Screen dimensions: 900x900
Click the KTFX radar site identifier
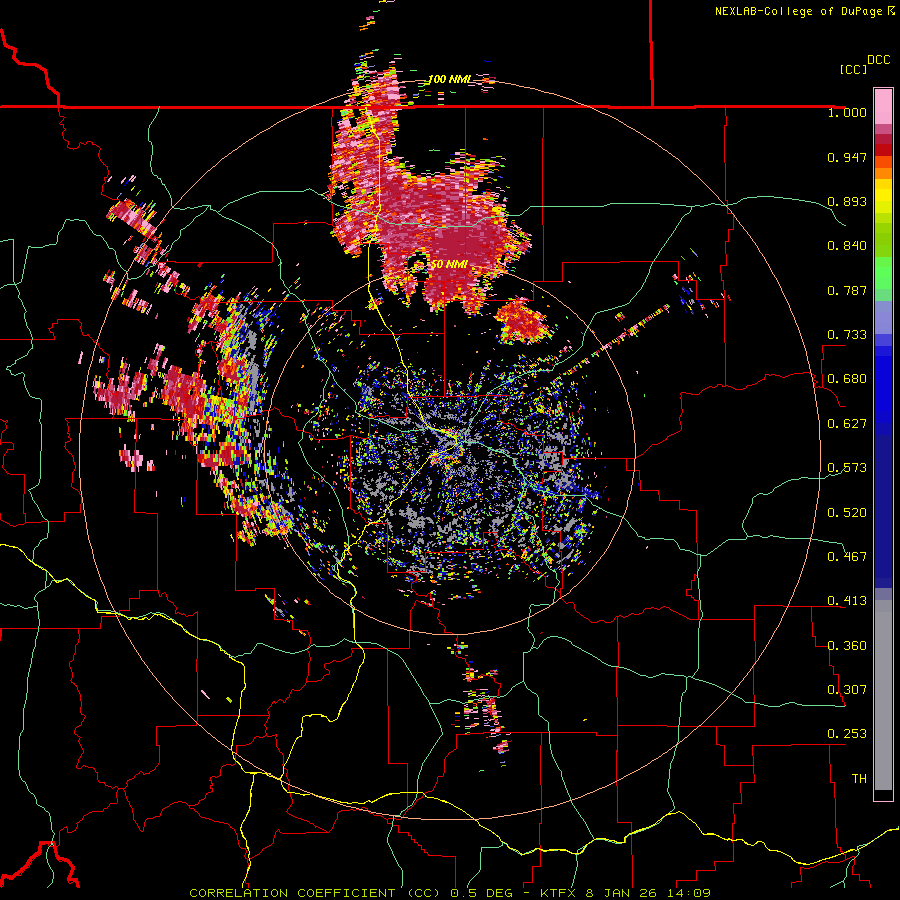[x=560, y=893]
